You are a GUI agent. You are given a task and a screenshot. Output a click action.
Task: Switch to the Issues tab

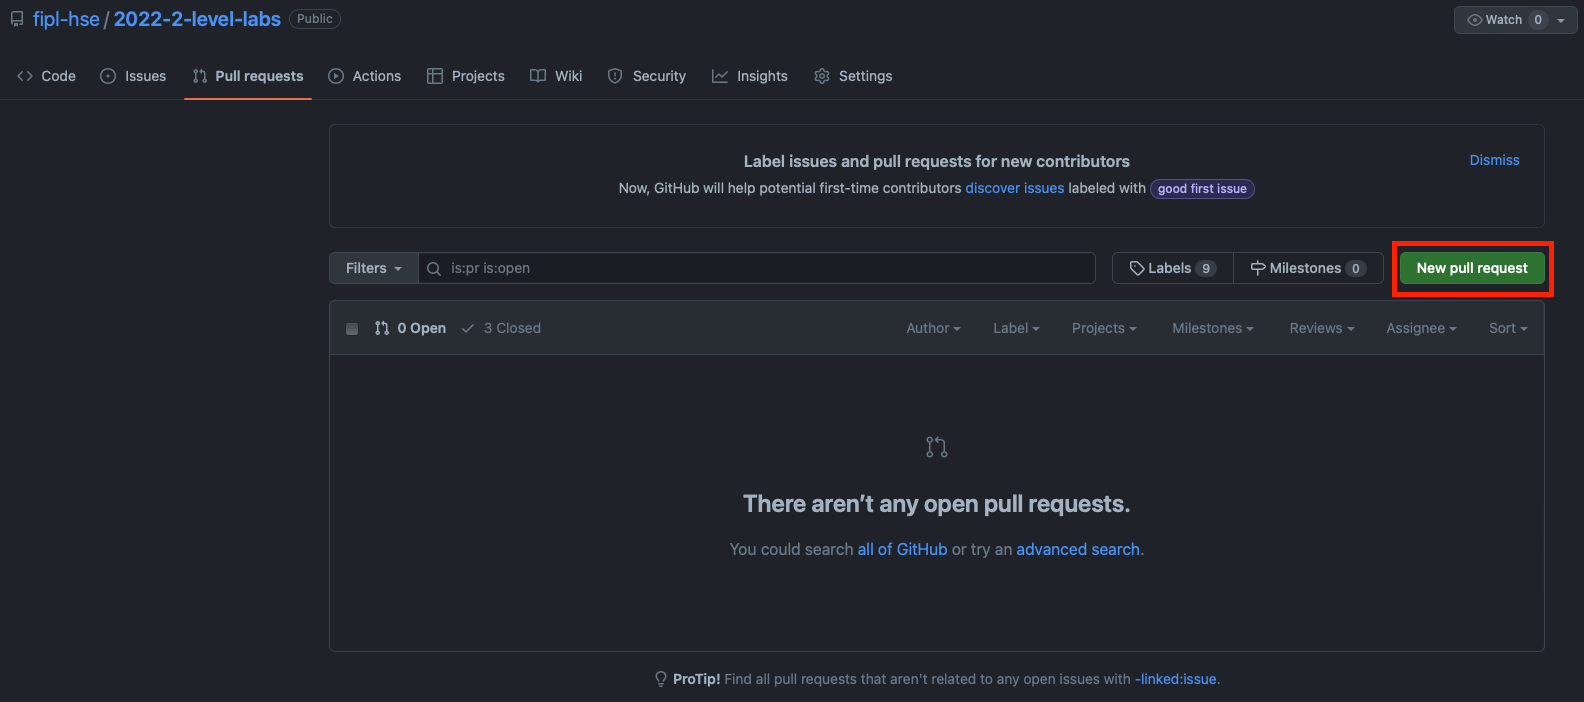pos(134,76)
